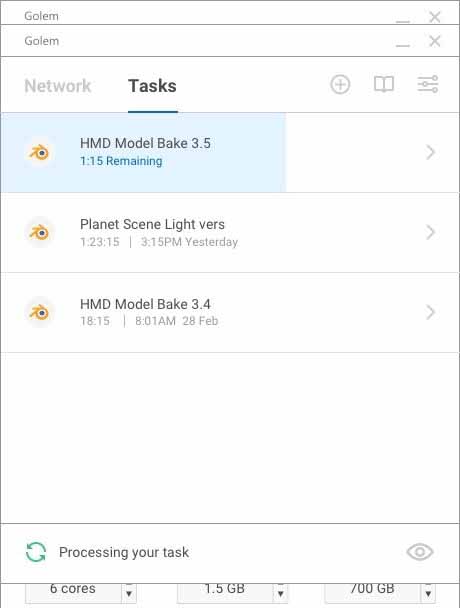The width and height of the screenshot is (460, 608).
Task: Open the 700 GB dropdown arrow
Action: 428,593
